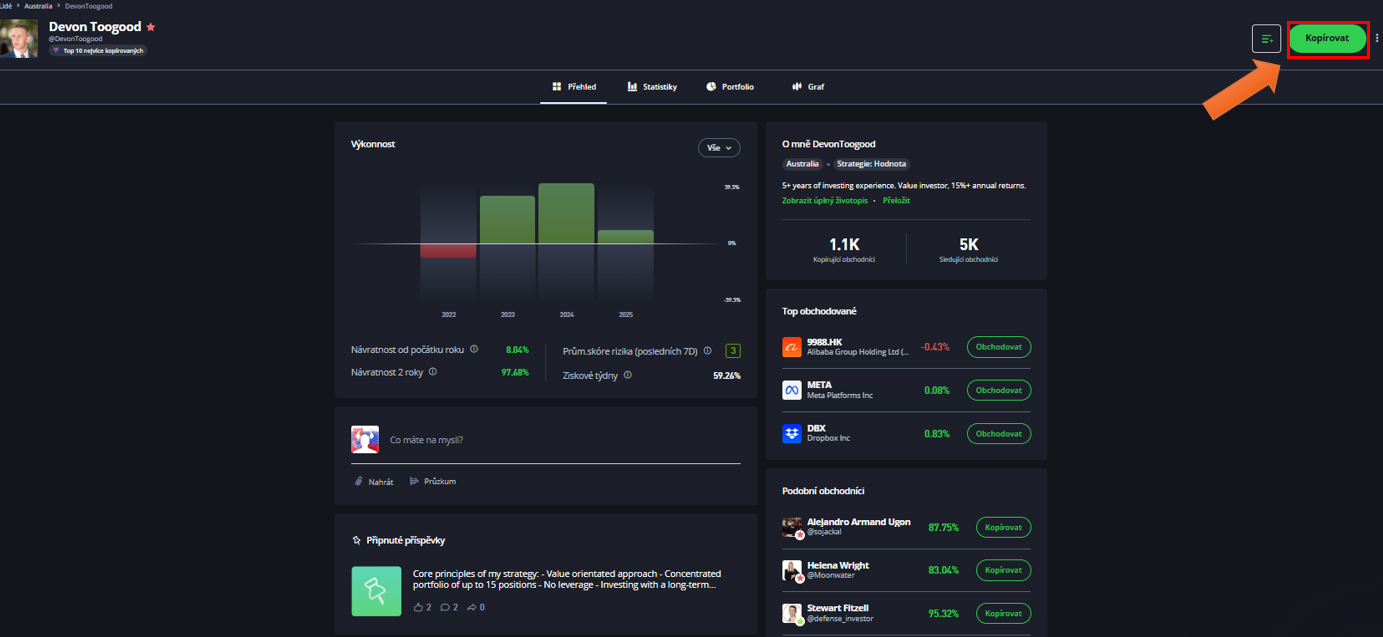1383x637 pixels.
Task: Open the three-dot more options menu
Action: (1377, 38)
